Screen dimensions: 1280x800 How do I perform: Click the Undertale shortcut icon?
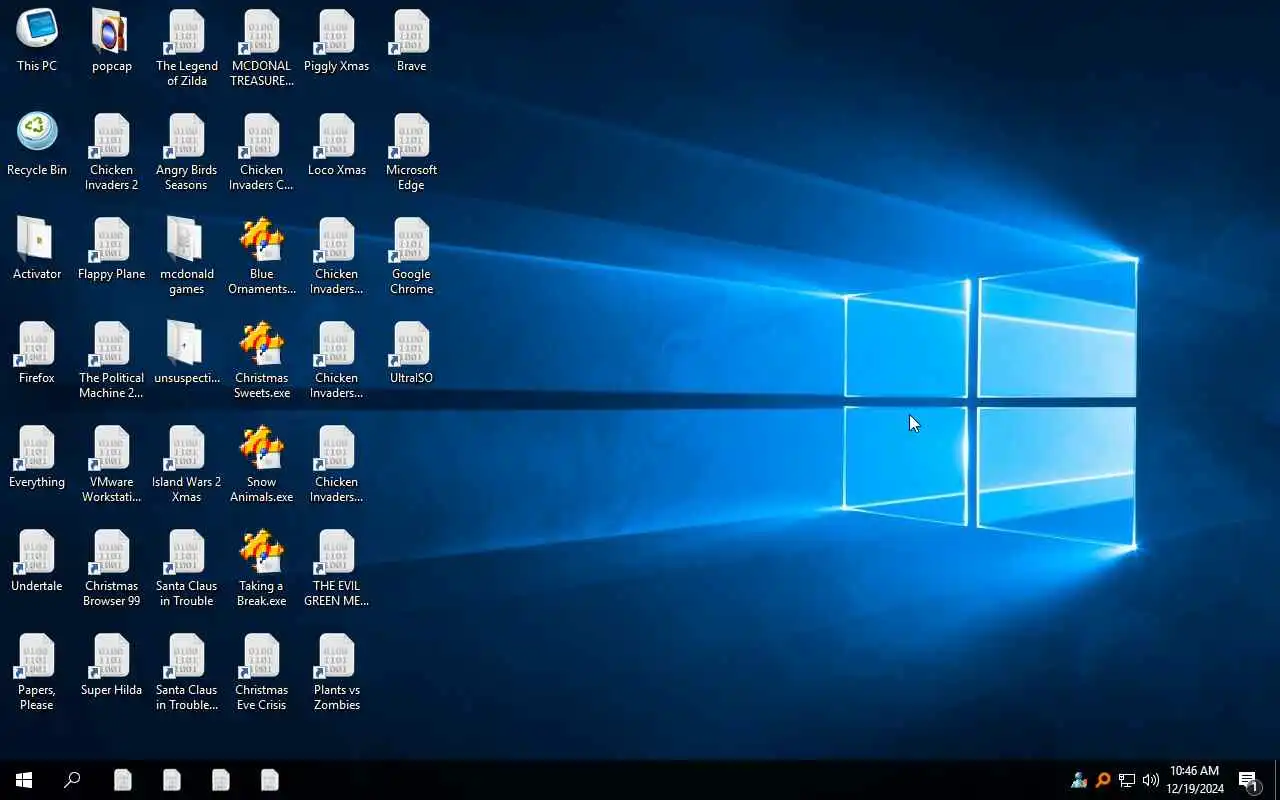pyautogui.click(x=37, y=560)
